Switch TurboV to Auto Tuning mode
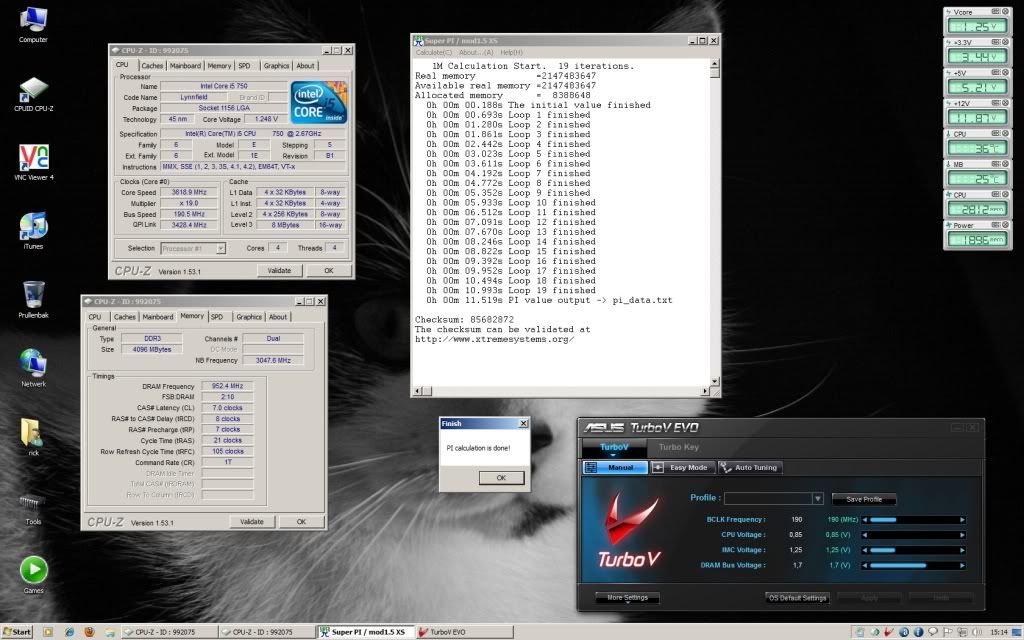The height and width of the screenshot is (640, 1024). click(749, 467)
